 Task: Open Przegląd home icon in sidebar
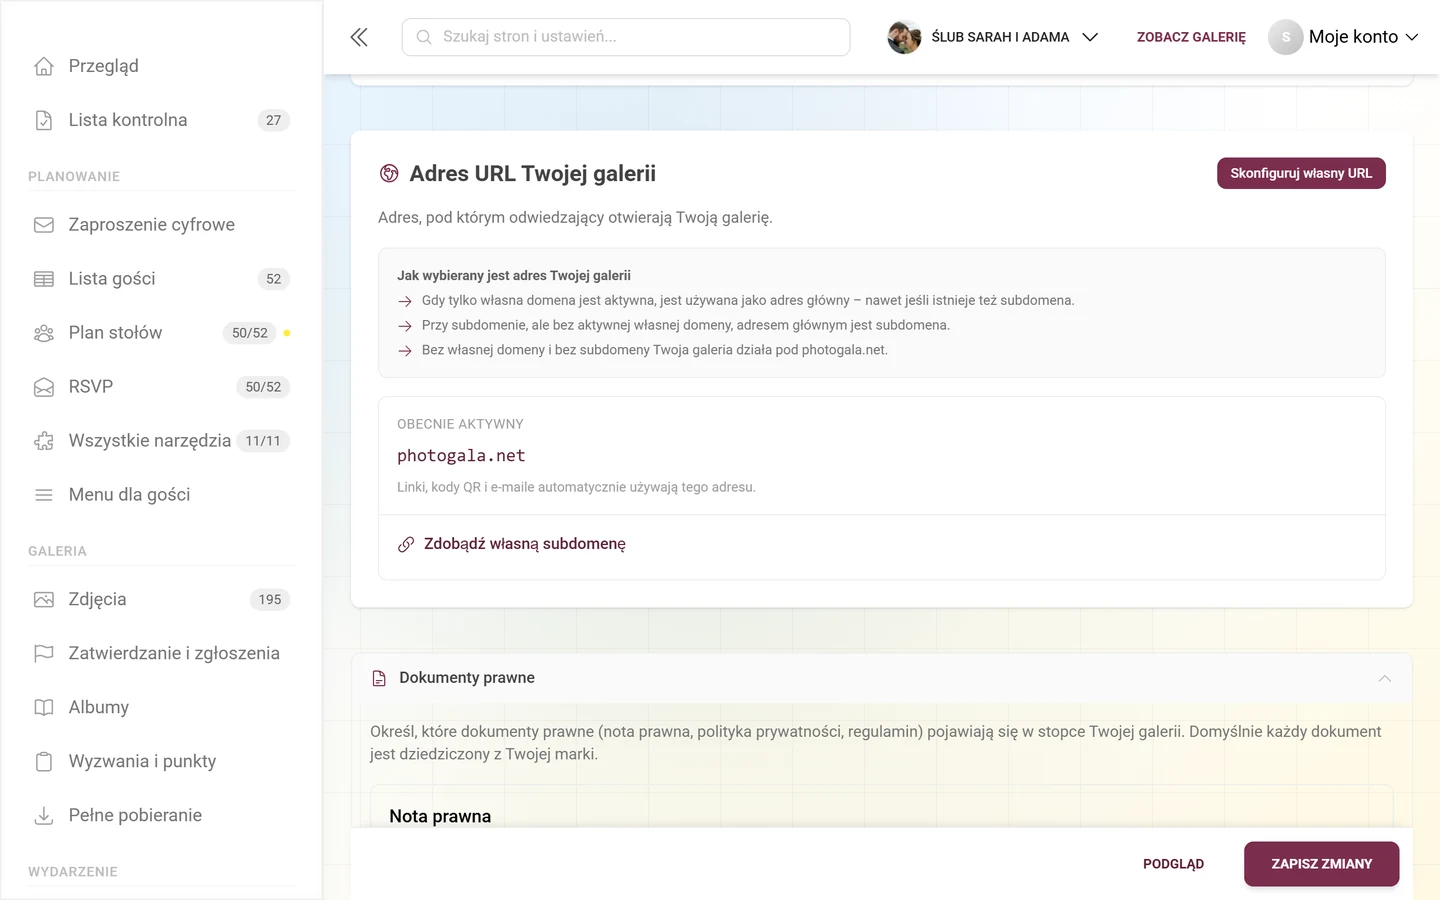(44, 66)
